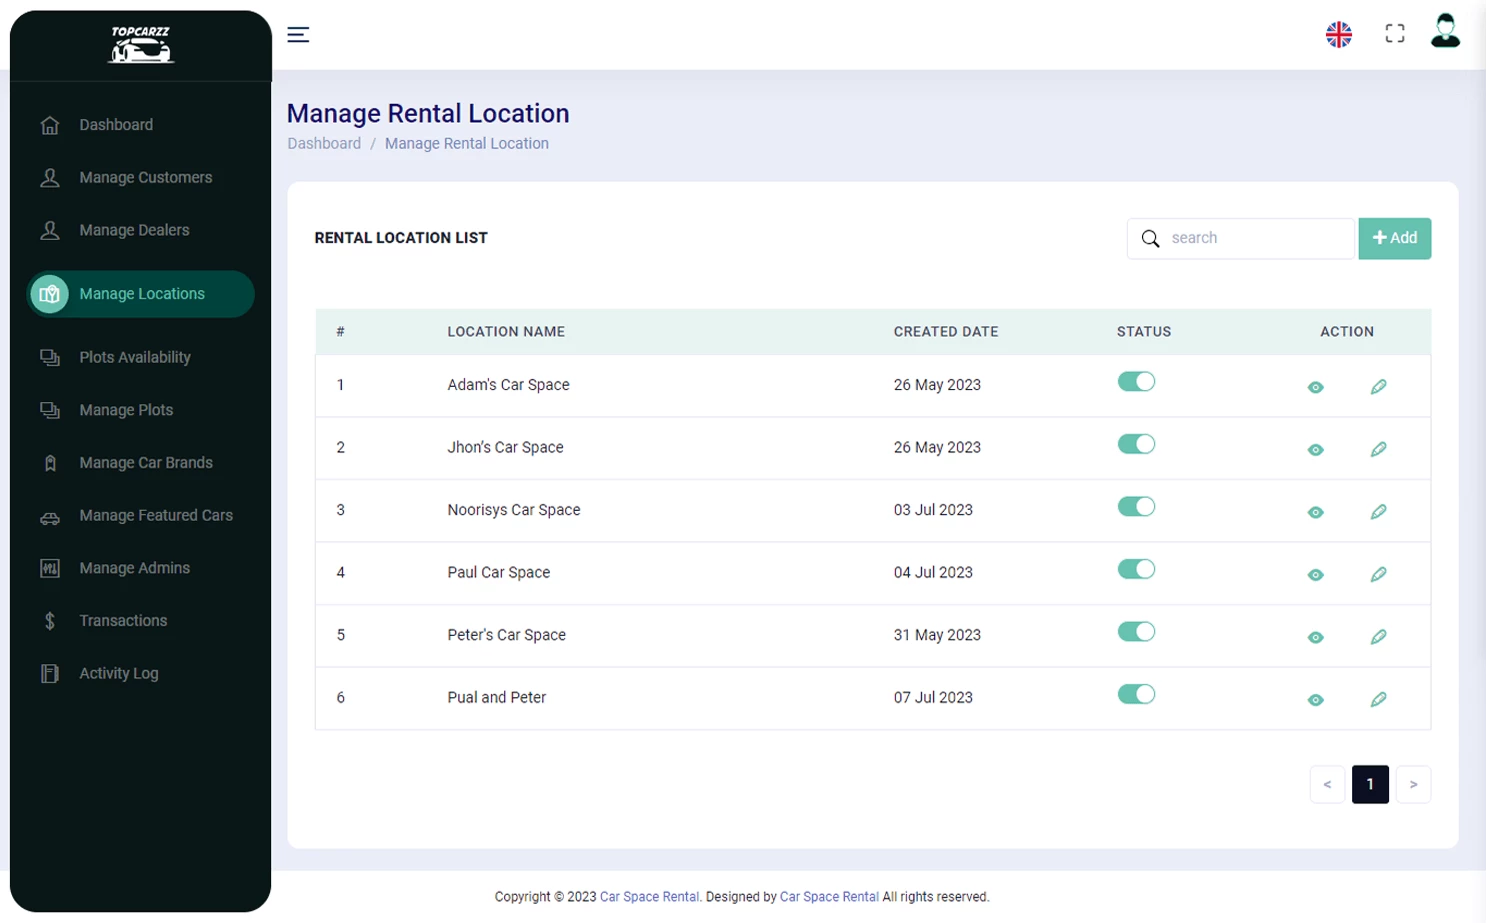Select the Manage Customers icon
The height and width of the screenshot is (923, 1487).
pyautogui.click(x=49, y=177)
